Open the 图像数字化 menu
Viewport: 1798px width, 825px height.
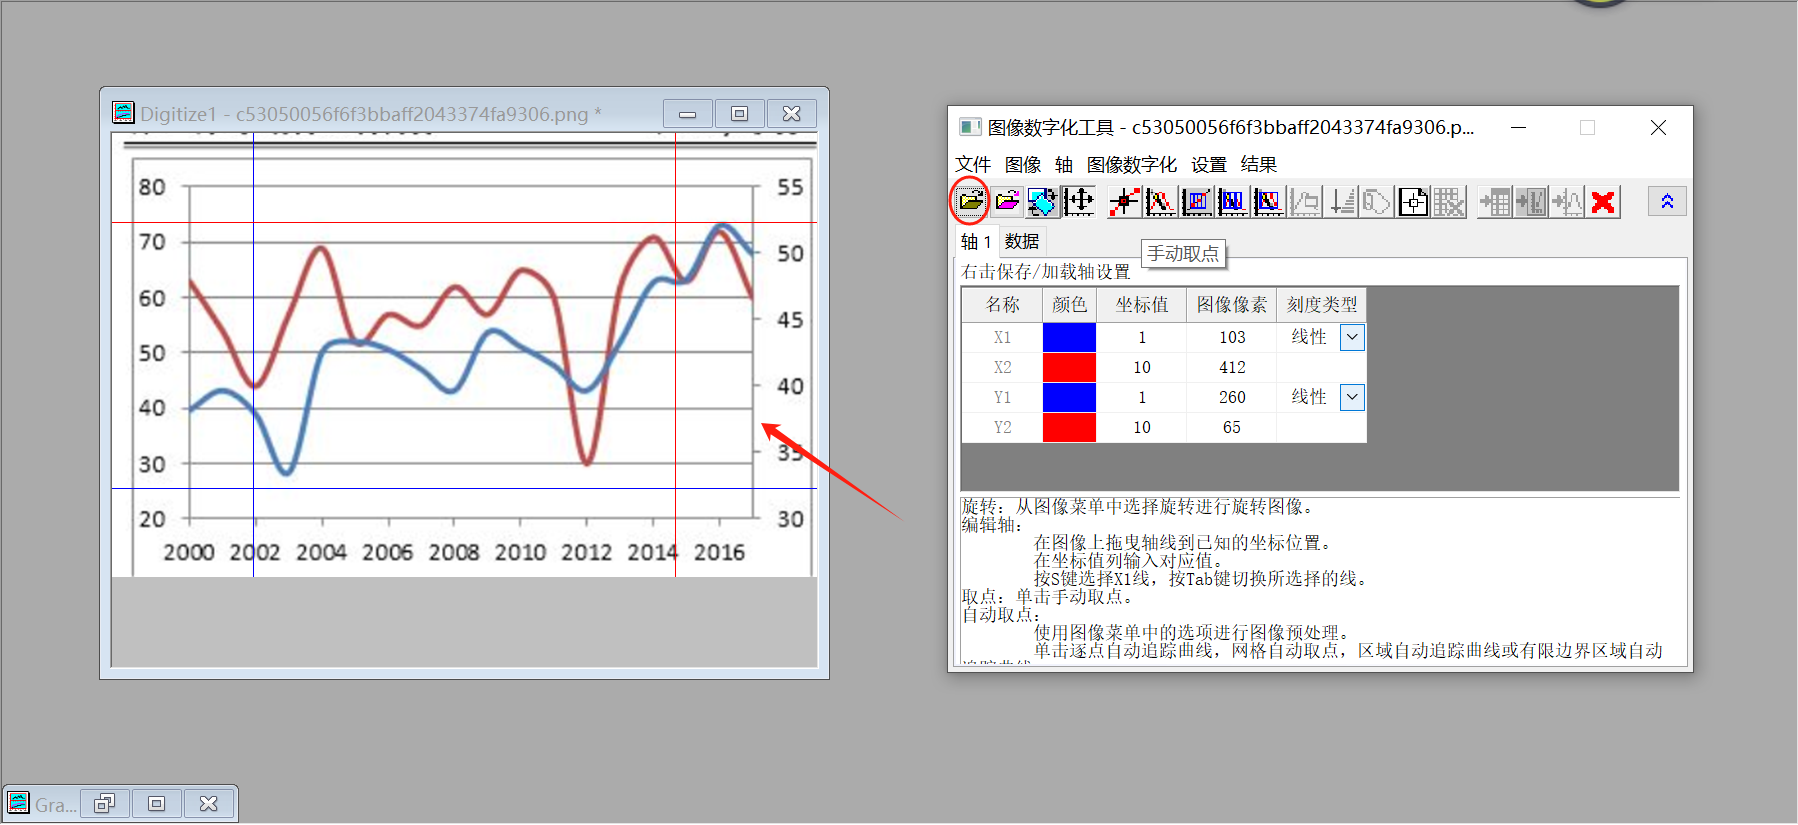pos(1131,164)
